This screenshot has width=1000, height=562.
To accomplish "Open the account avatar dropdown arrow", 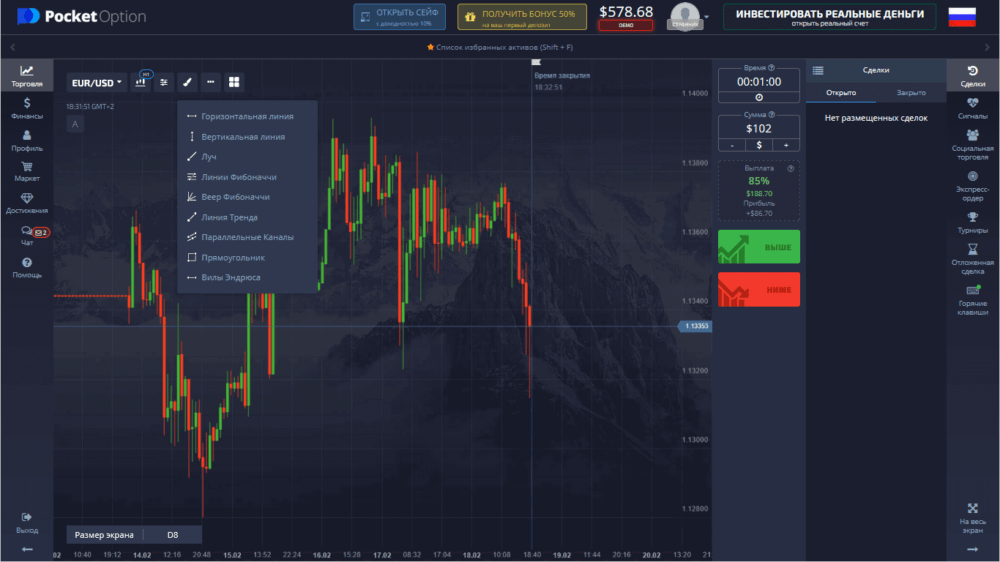I will pos(706,17).
